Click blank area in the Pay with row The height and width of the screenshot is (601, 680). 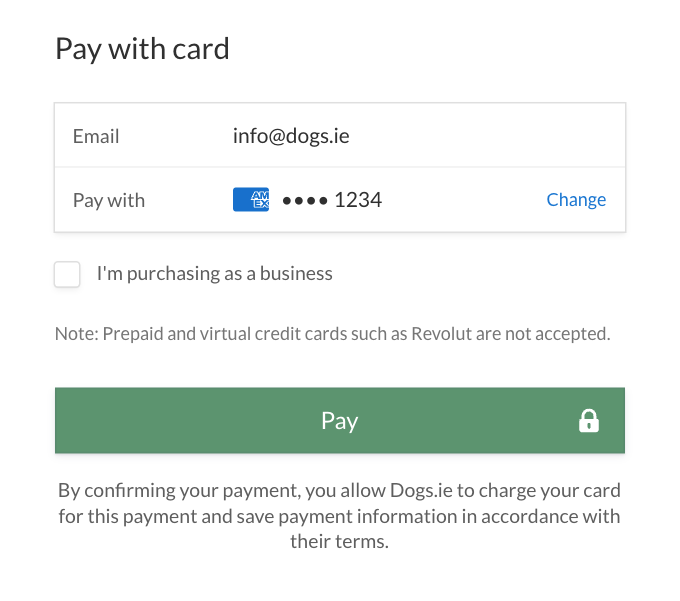[x=464, y=200]
